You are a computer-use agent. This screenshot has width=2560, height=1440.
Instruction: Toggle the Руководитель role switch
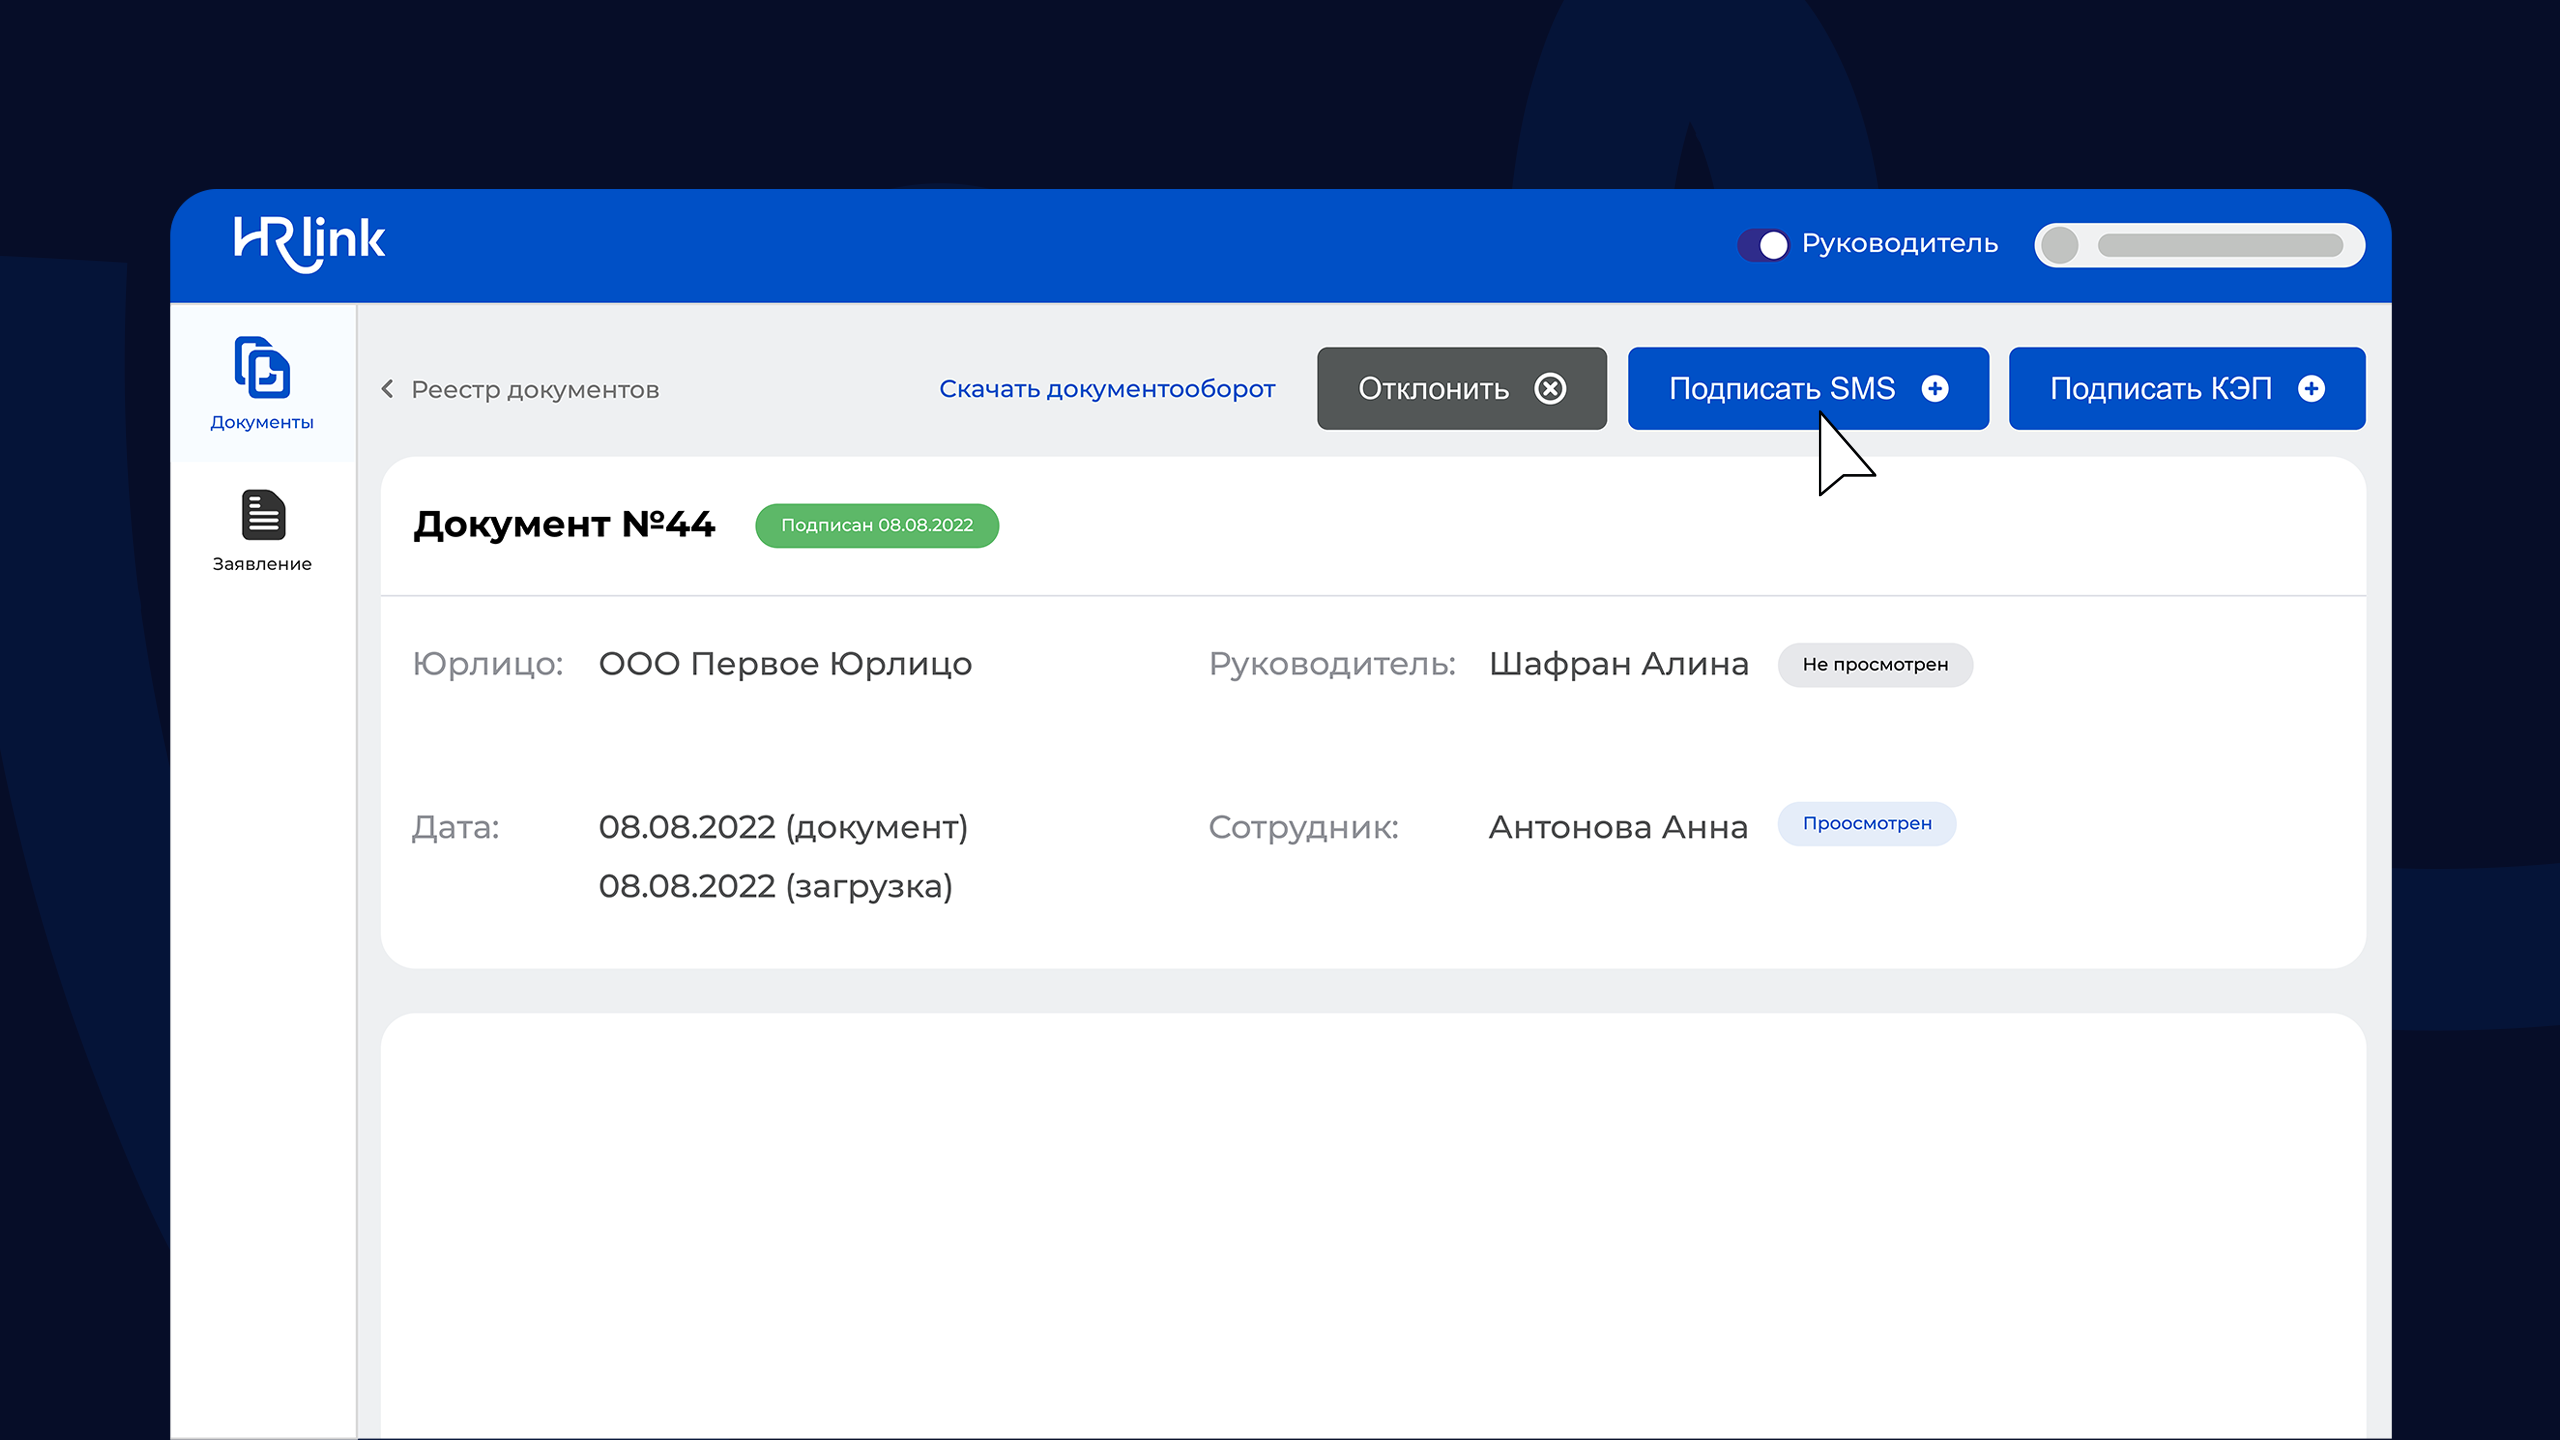pyautogui.click(x=1764, y=245)
